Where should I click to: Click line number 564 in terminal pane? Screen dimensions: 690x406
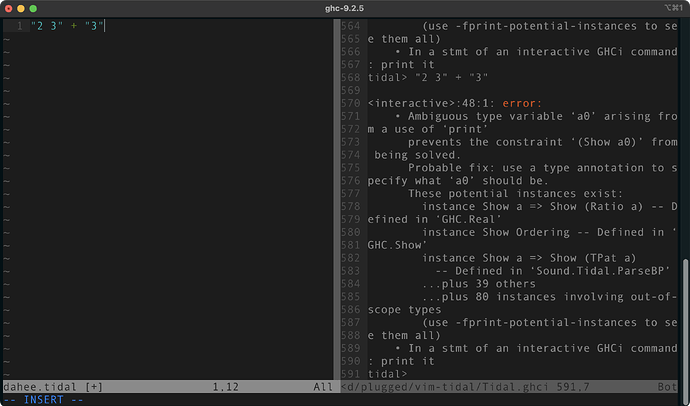point(351,26)
